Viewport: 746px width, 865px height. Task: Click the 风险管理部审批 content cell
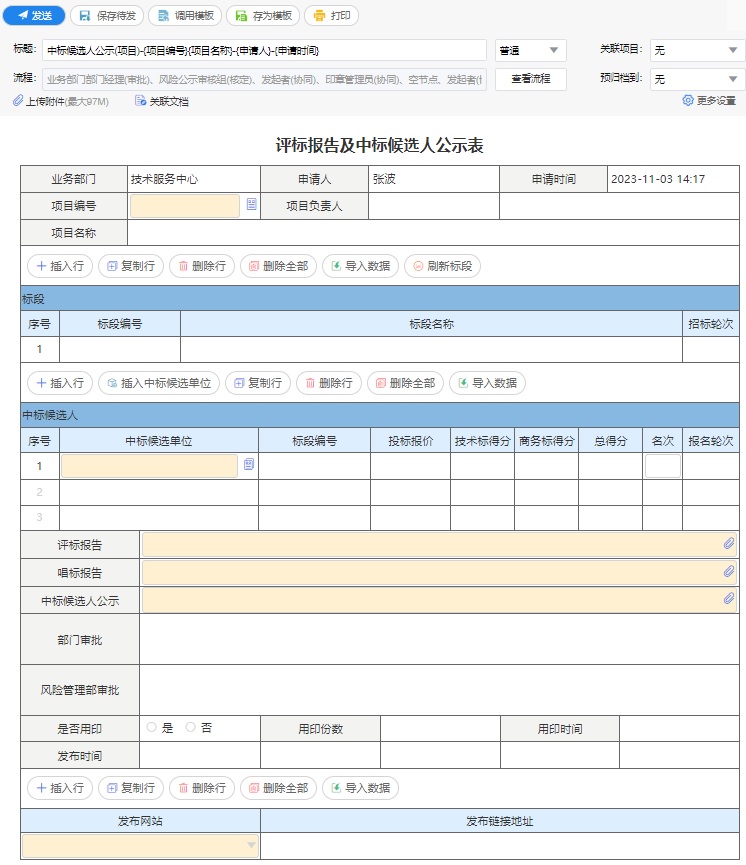click(439, 690)
